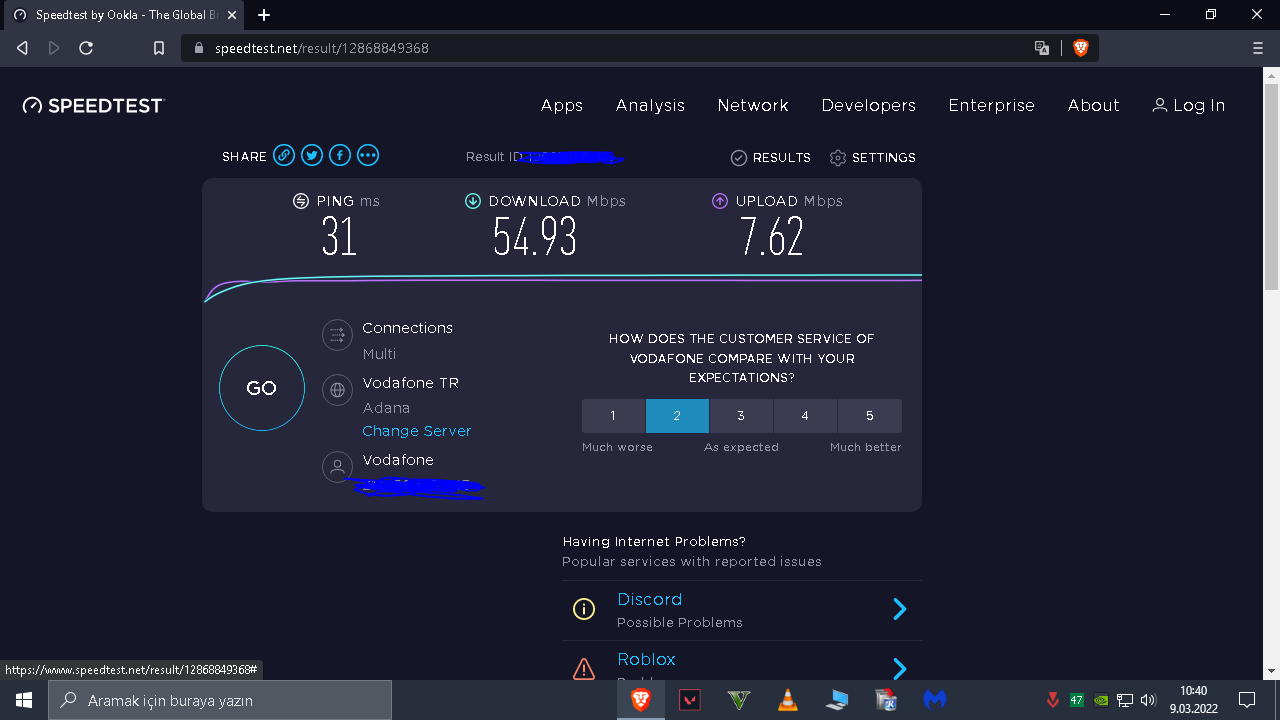View past RESULTS
Viewport: 1280px width, 720px height.
pyautogui.click(x=771, y=157)
